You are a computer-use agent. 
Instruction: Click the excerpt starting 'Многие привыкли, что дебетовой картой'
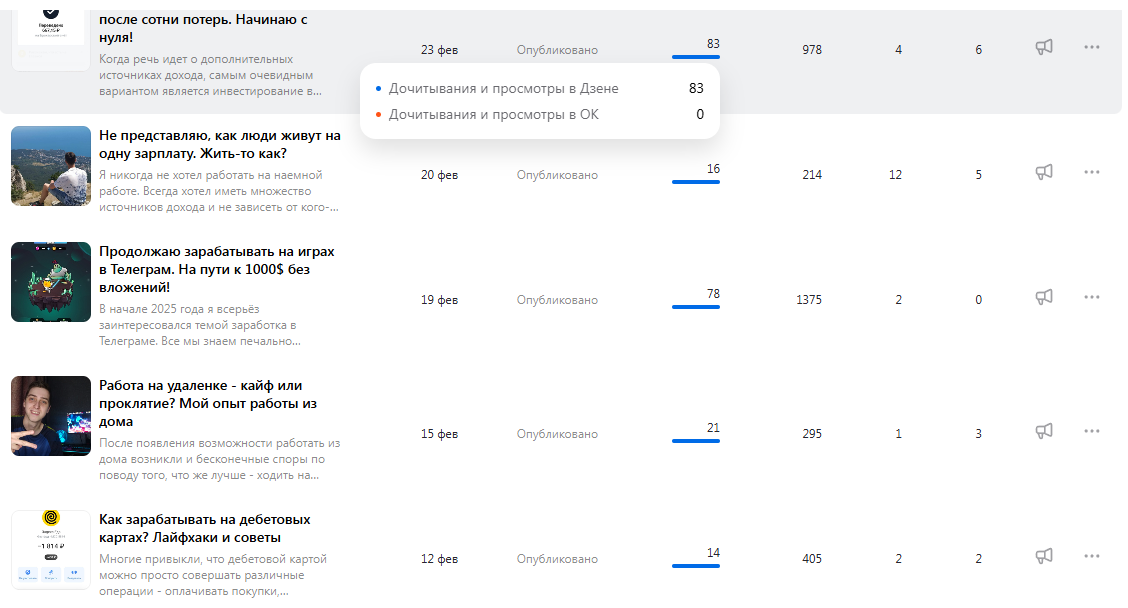[213, 575]
